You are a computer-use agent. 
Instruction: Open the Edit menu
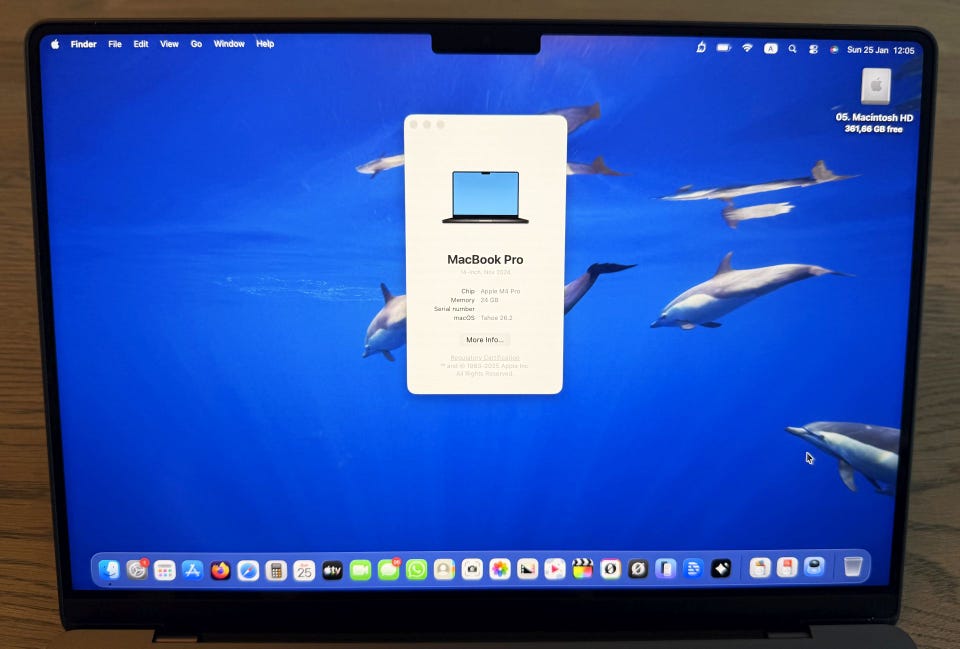tap(141, 44)
